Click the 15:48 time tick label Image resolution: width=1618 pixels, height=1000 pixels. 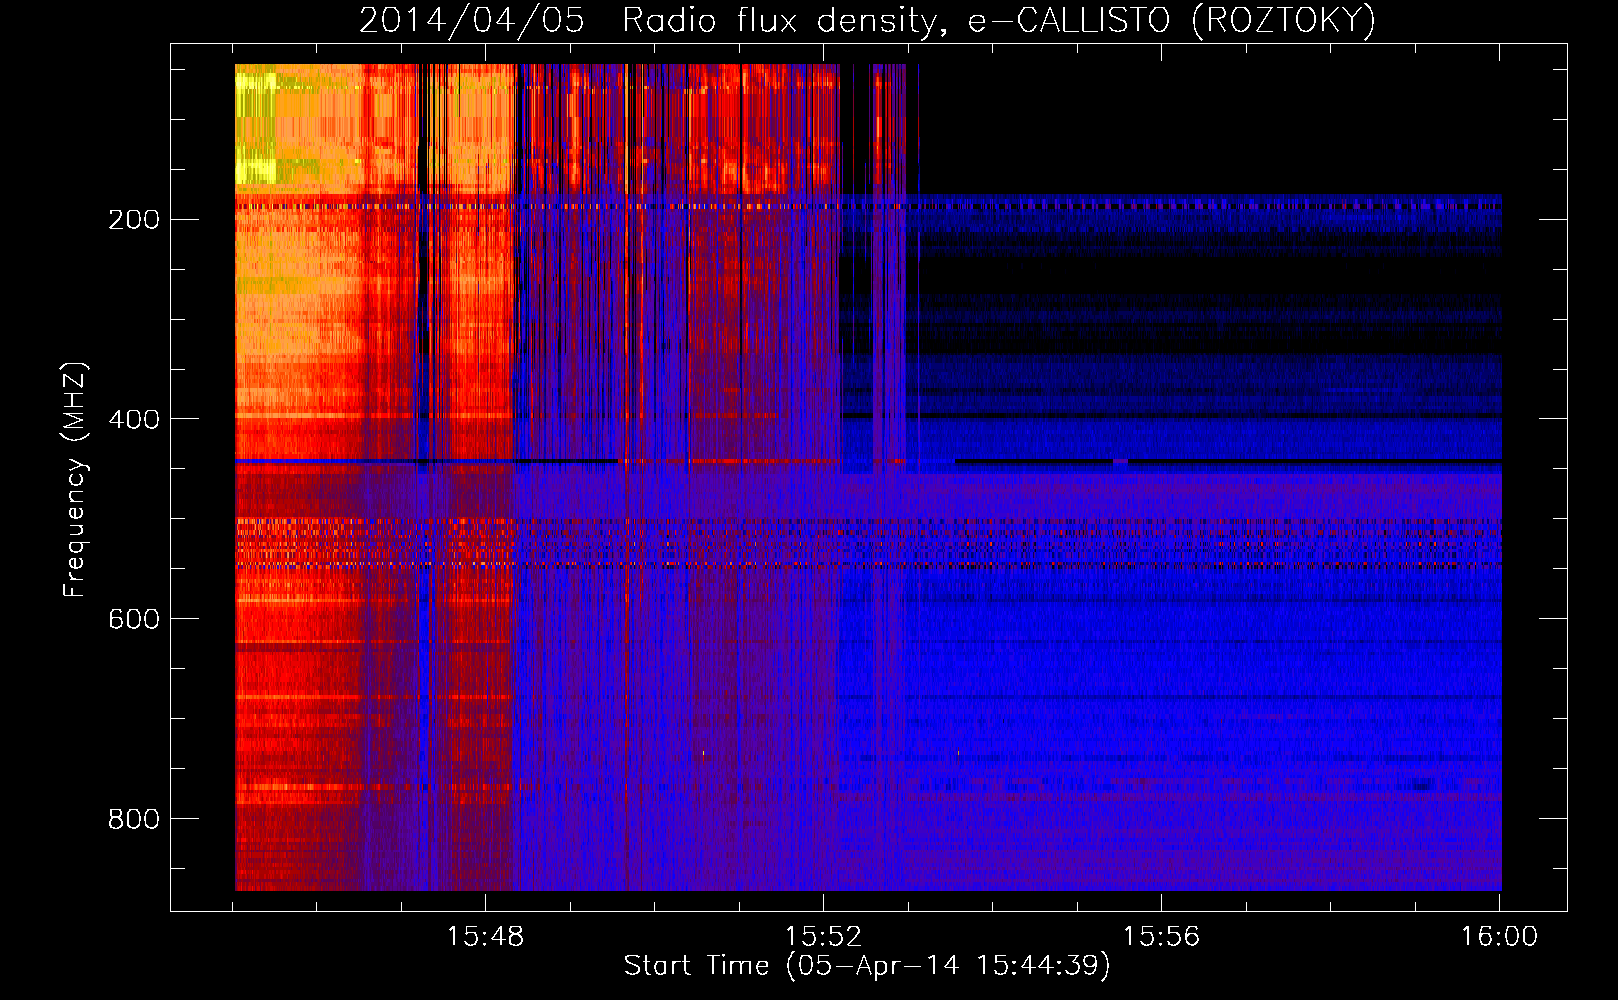pos(485,937)
